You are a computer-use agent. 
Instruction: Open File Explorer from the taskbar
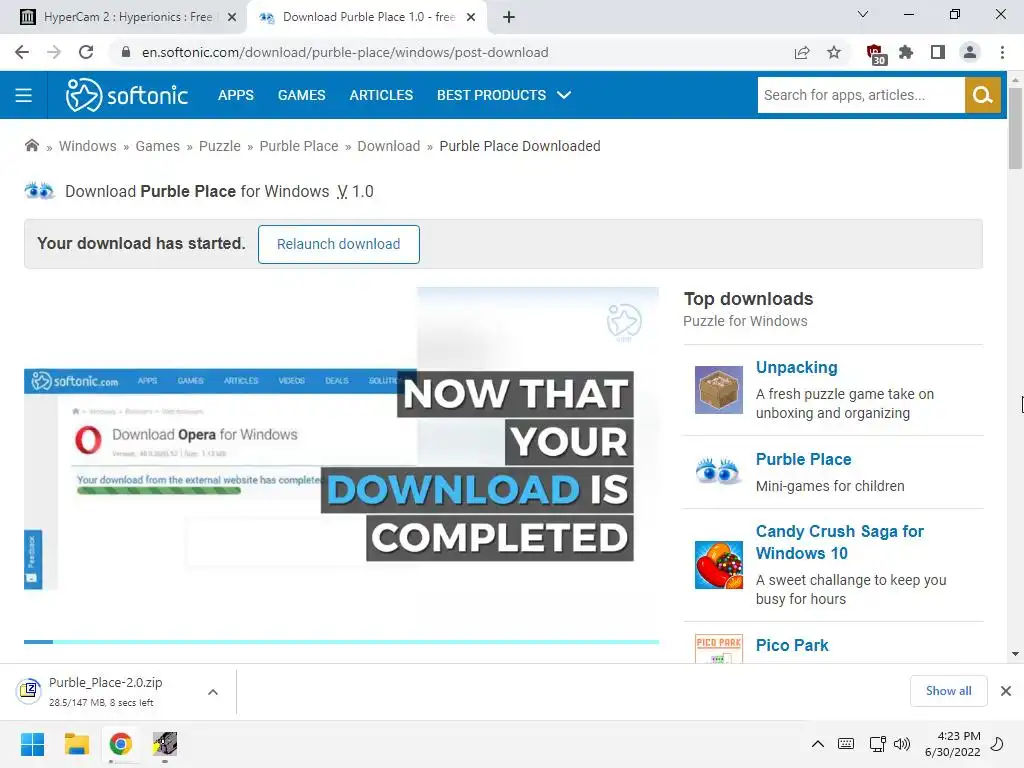76,744
